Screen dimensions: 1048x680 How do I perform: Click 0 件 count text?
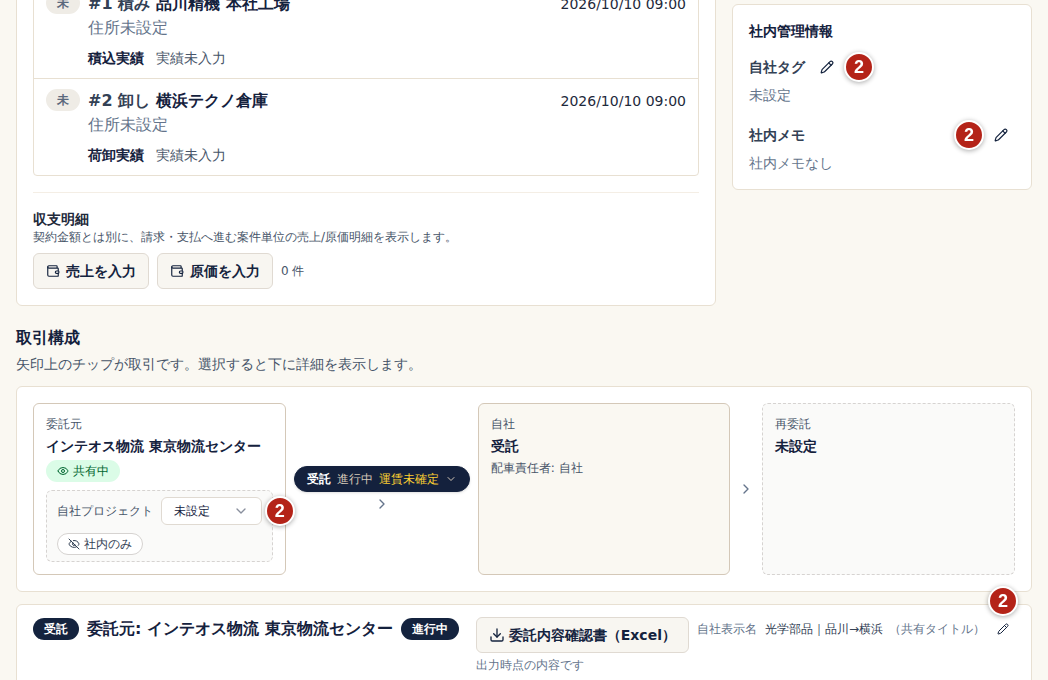(x=292, y=271)
